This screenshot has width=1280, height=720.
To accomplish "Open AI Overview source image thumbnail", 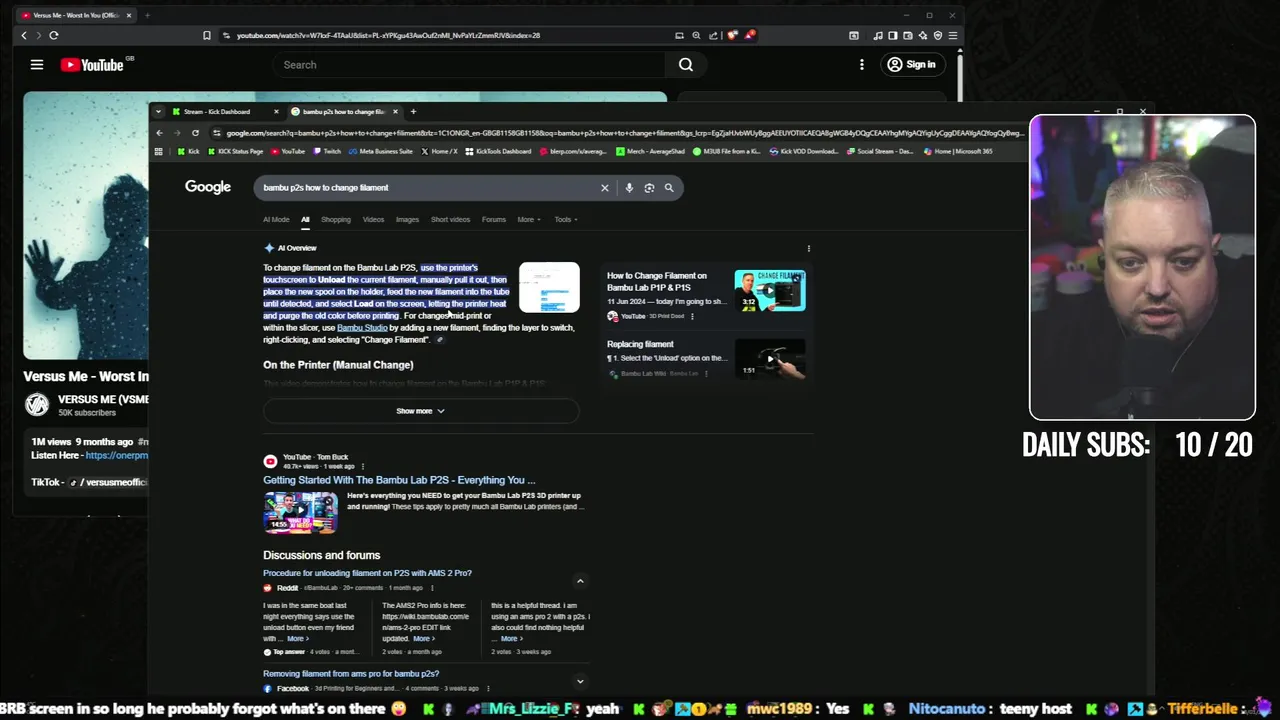I will click(549, 287).
